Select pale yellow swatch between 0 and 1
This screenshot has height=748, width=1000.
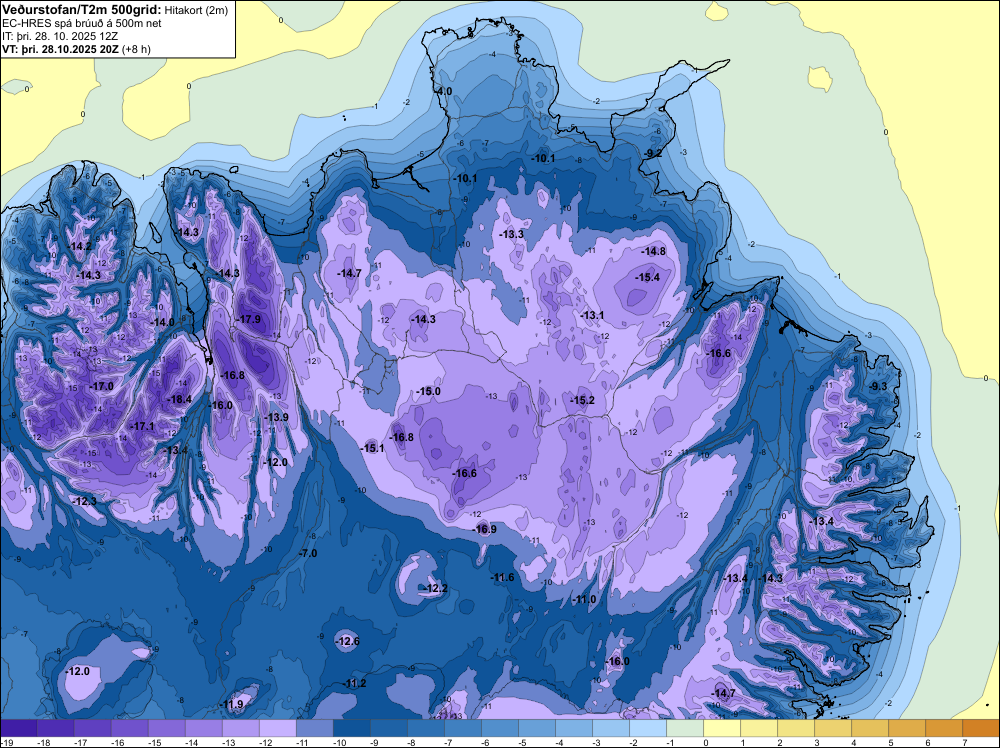coord(722,728)
